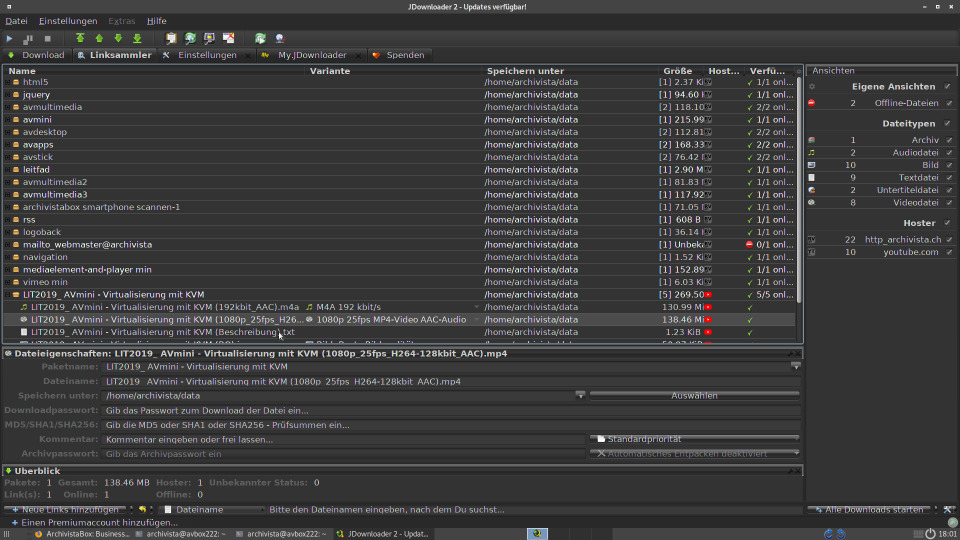Stop all downloads with the stop icon
960x540 pixels.
pos(48,39)
